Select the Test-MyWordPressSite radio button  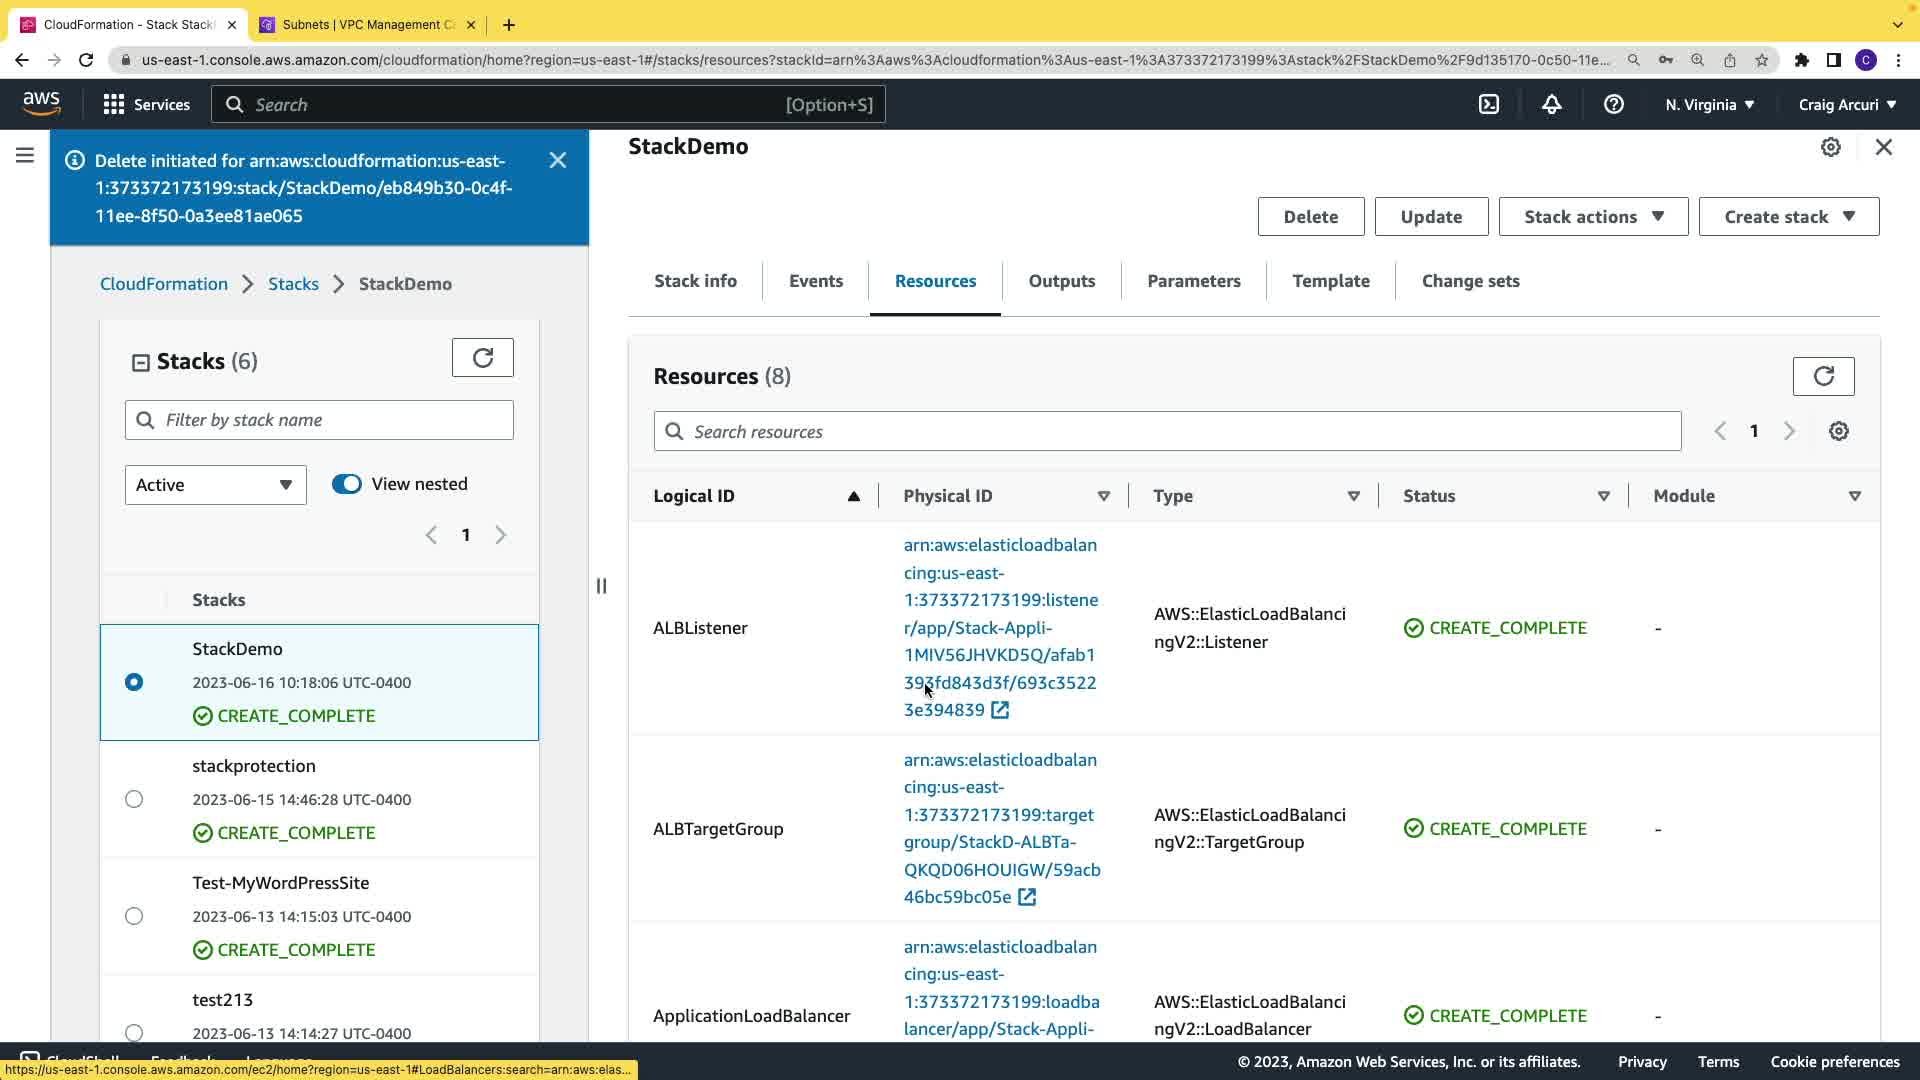click(x=134, y=916)
